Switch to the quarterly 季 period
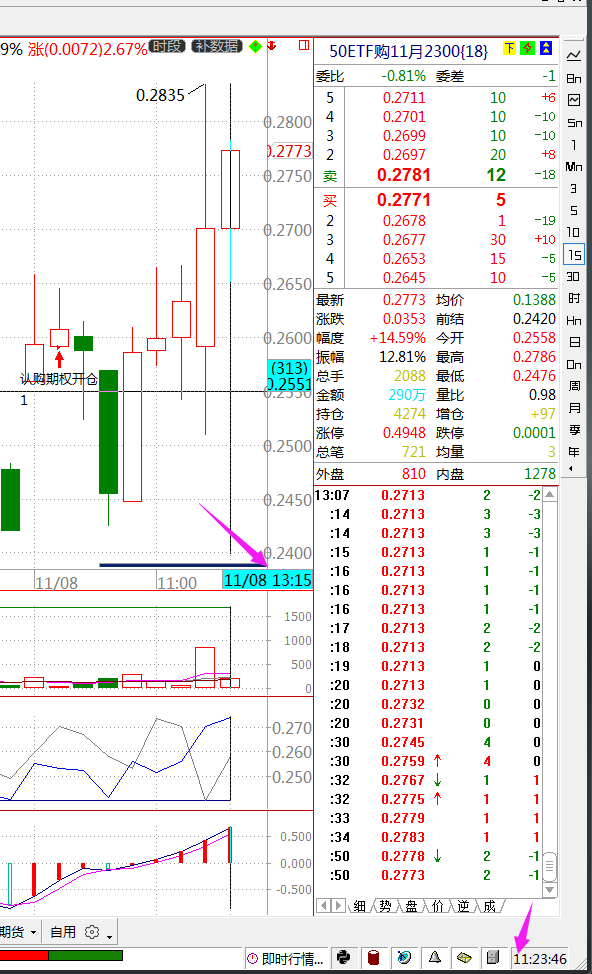 tap(574, 430)
